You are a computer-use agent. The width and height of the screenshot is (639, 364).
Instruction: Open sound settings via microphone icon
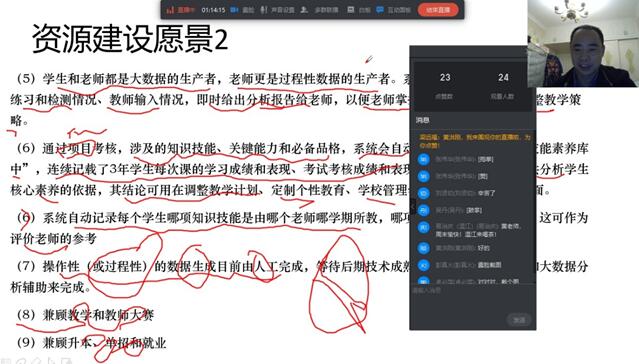pyautogui.click(x=264, y=10)
